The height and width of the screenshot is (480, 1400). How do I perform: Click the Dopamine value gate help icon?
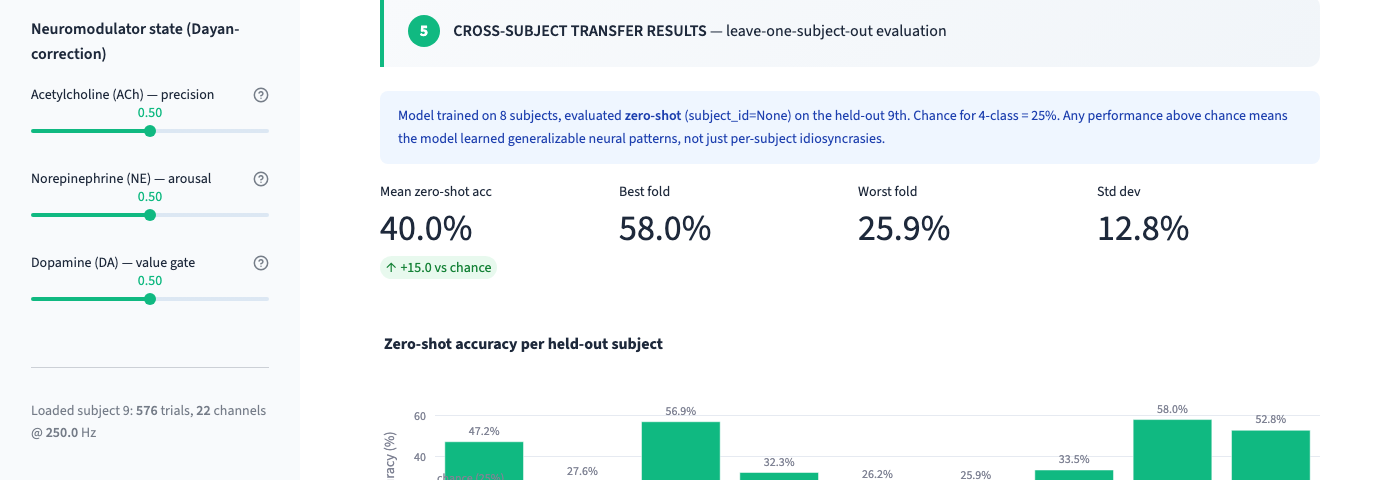tap(261, 263)
